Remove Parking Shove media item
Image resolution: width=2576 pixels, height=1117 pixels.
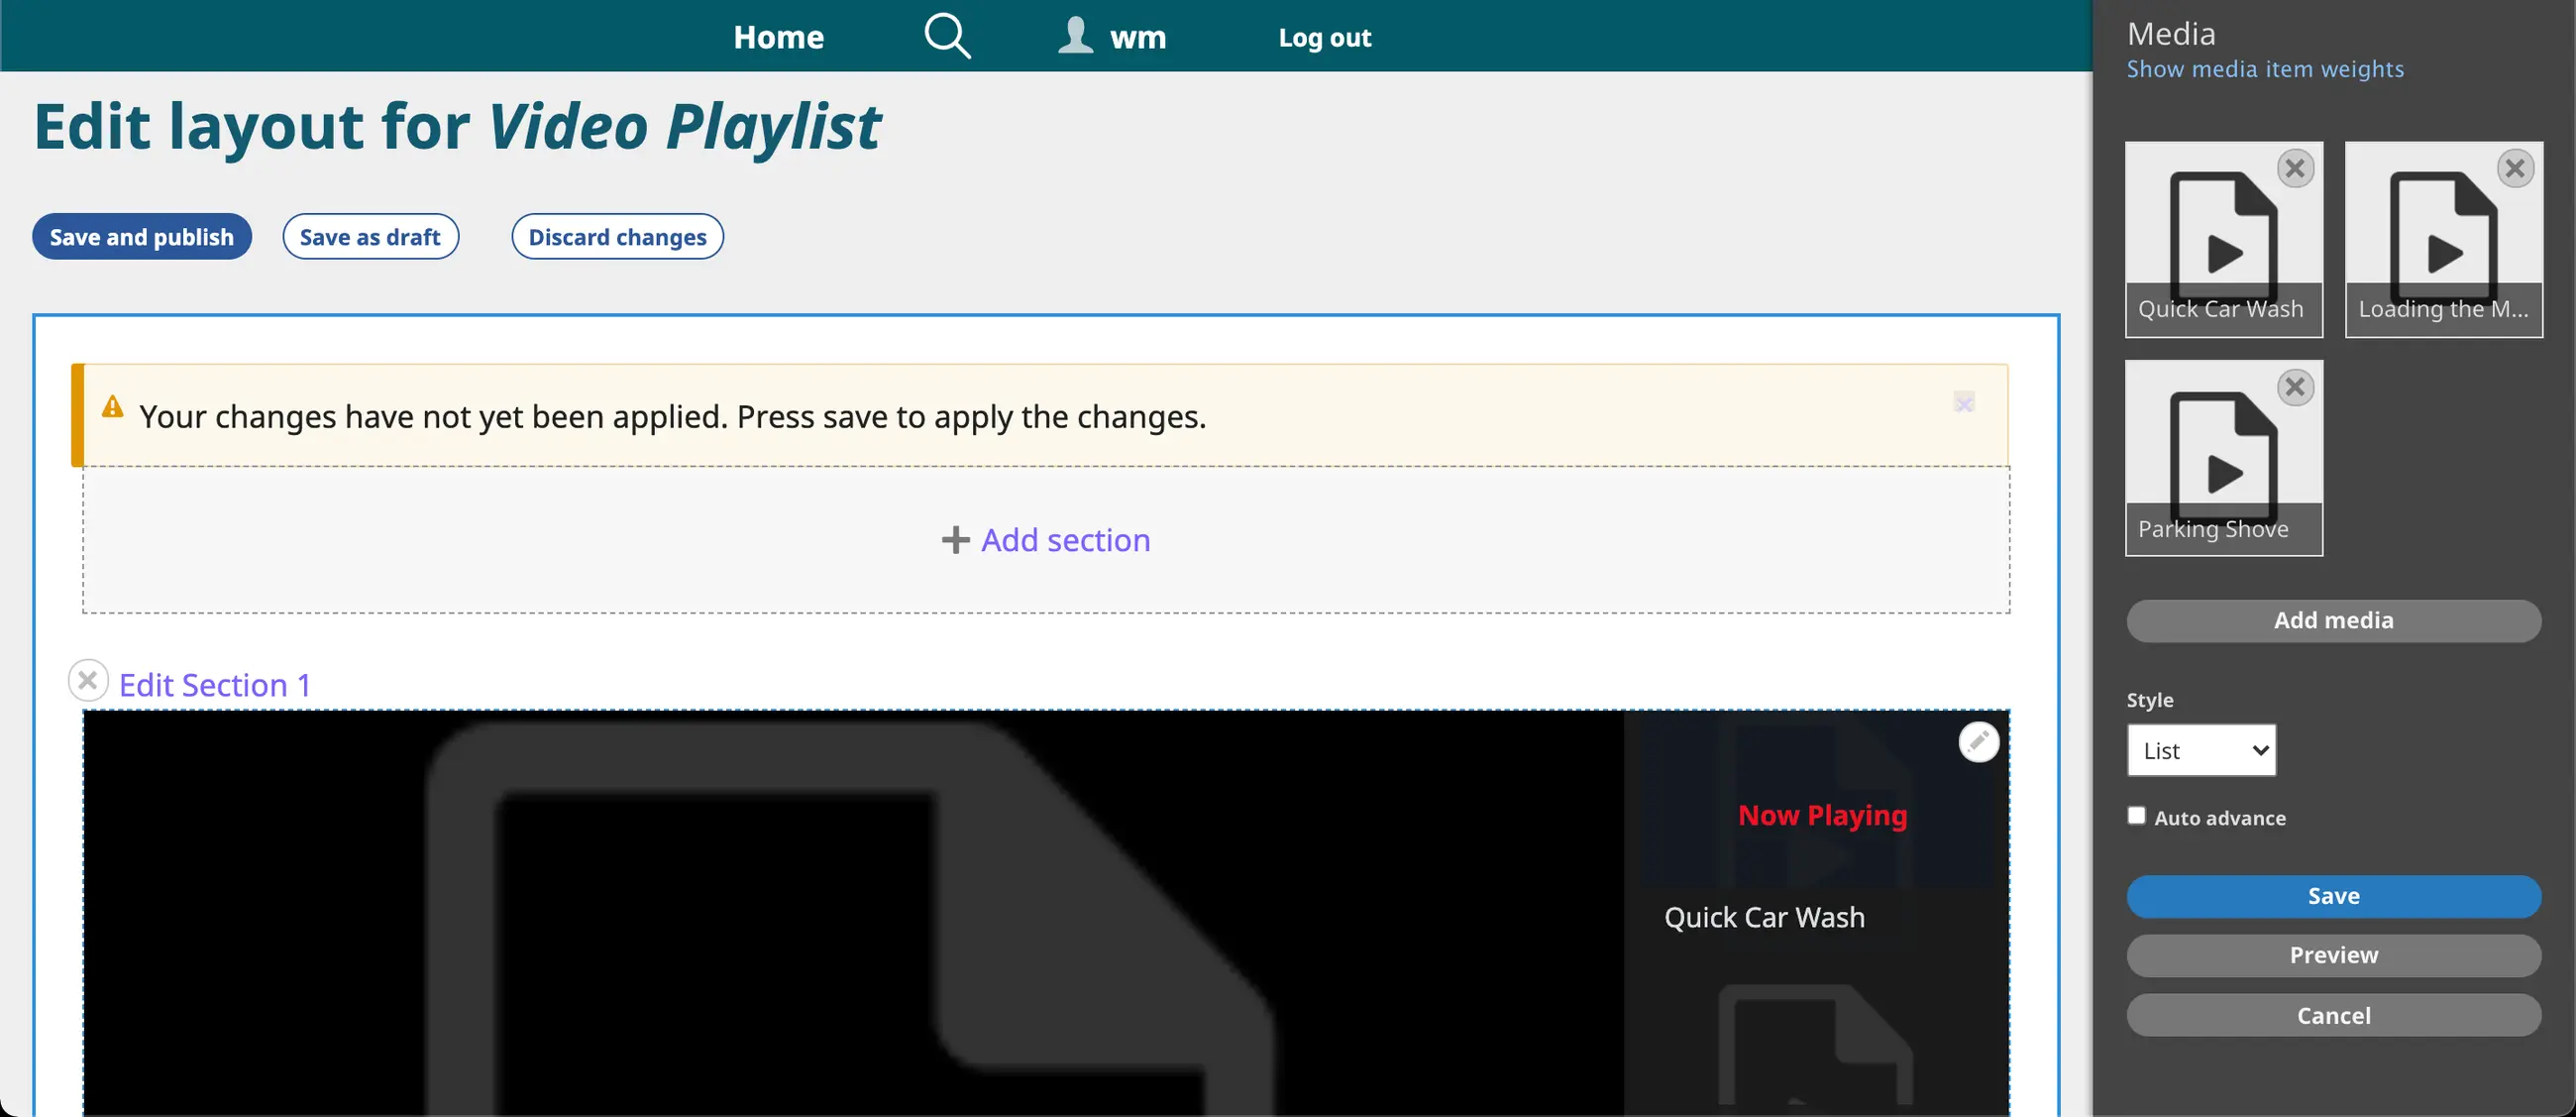(2295, 387)
